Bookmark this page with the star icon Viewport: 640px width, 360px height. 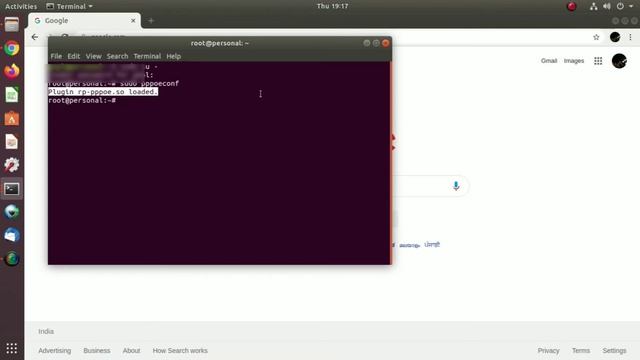pos(596,37)
